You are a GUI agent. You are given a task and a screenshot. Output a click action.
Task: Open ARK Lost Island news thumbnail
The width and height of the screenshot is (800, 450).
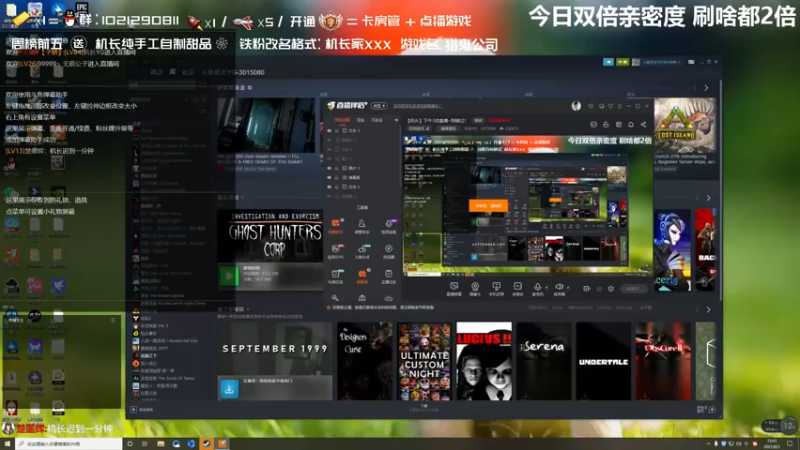(x=685, y=124)
